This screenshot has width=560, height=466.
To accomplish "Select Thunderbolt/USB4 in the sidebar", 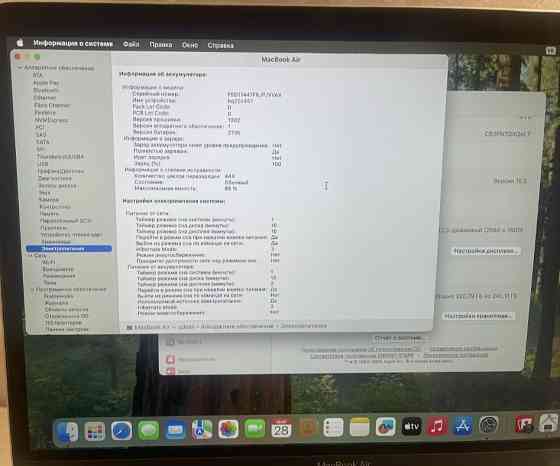I will click(x=60, y=156).
